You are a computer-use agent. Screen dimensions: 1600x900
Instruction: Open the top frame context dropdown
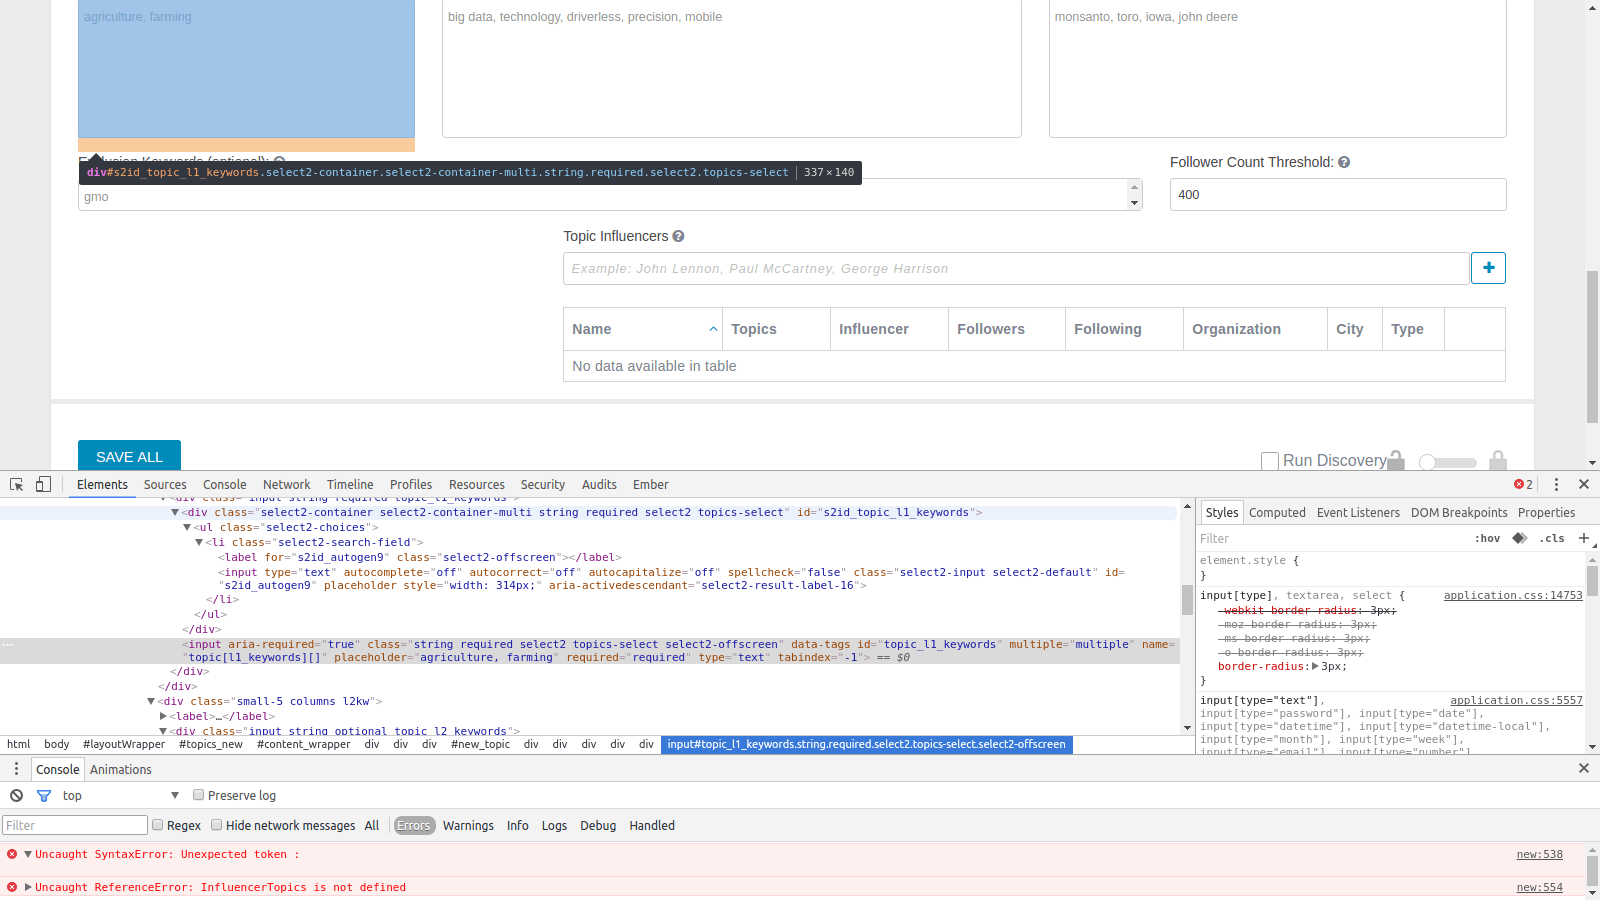(x=120, y=795)
